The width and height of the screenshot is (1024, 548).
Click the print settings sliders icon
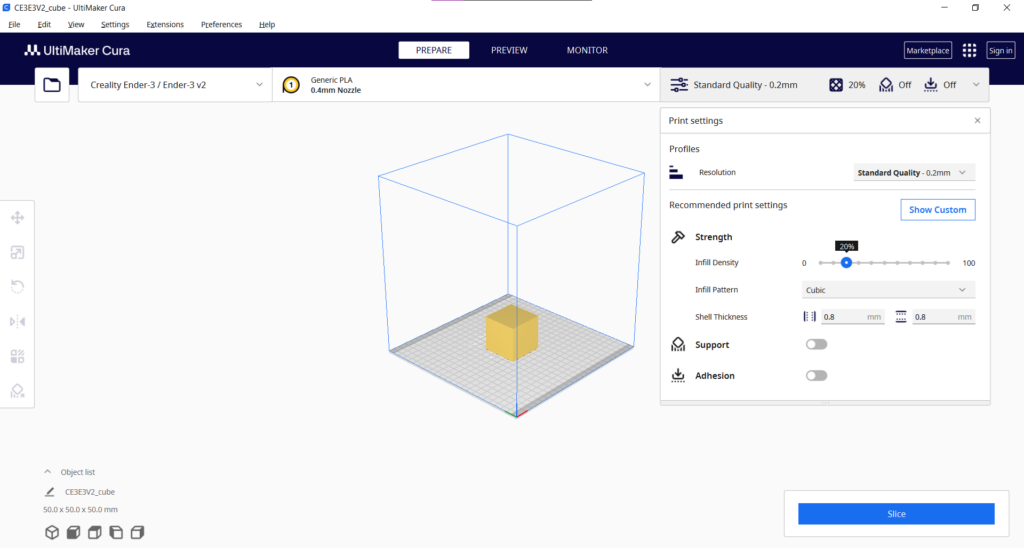click(x=679, y=85)
